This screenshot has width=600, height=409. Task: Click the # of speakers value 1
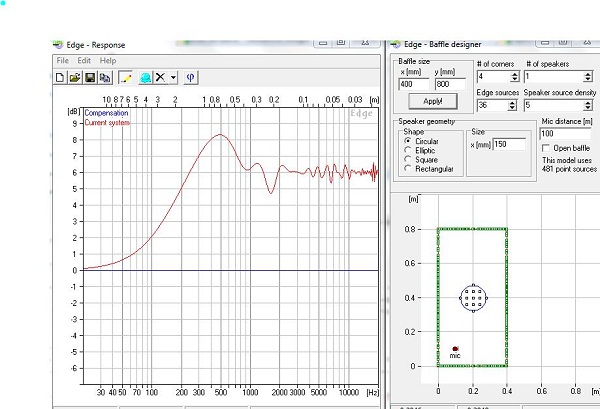tap(554, 77)
